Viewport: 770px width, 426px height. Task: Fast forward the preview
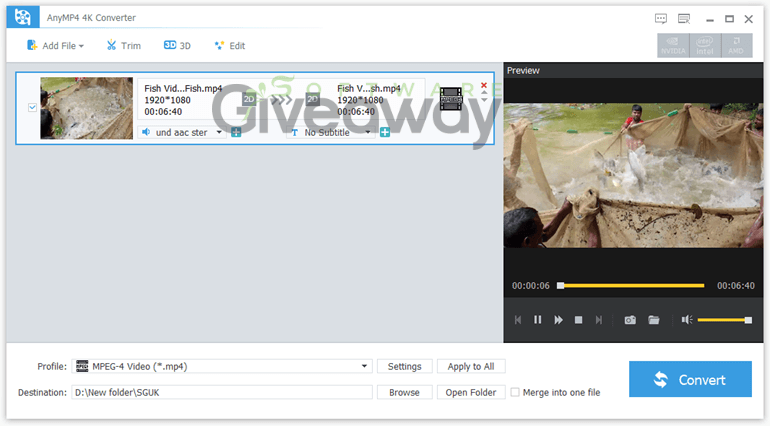(558, 320)
